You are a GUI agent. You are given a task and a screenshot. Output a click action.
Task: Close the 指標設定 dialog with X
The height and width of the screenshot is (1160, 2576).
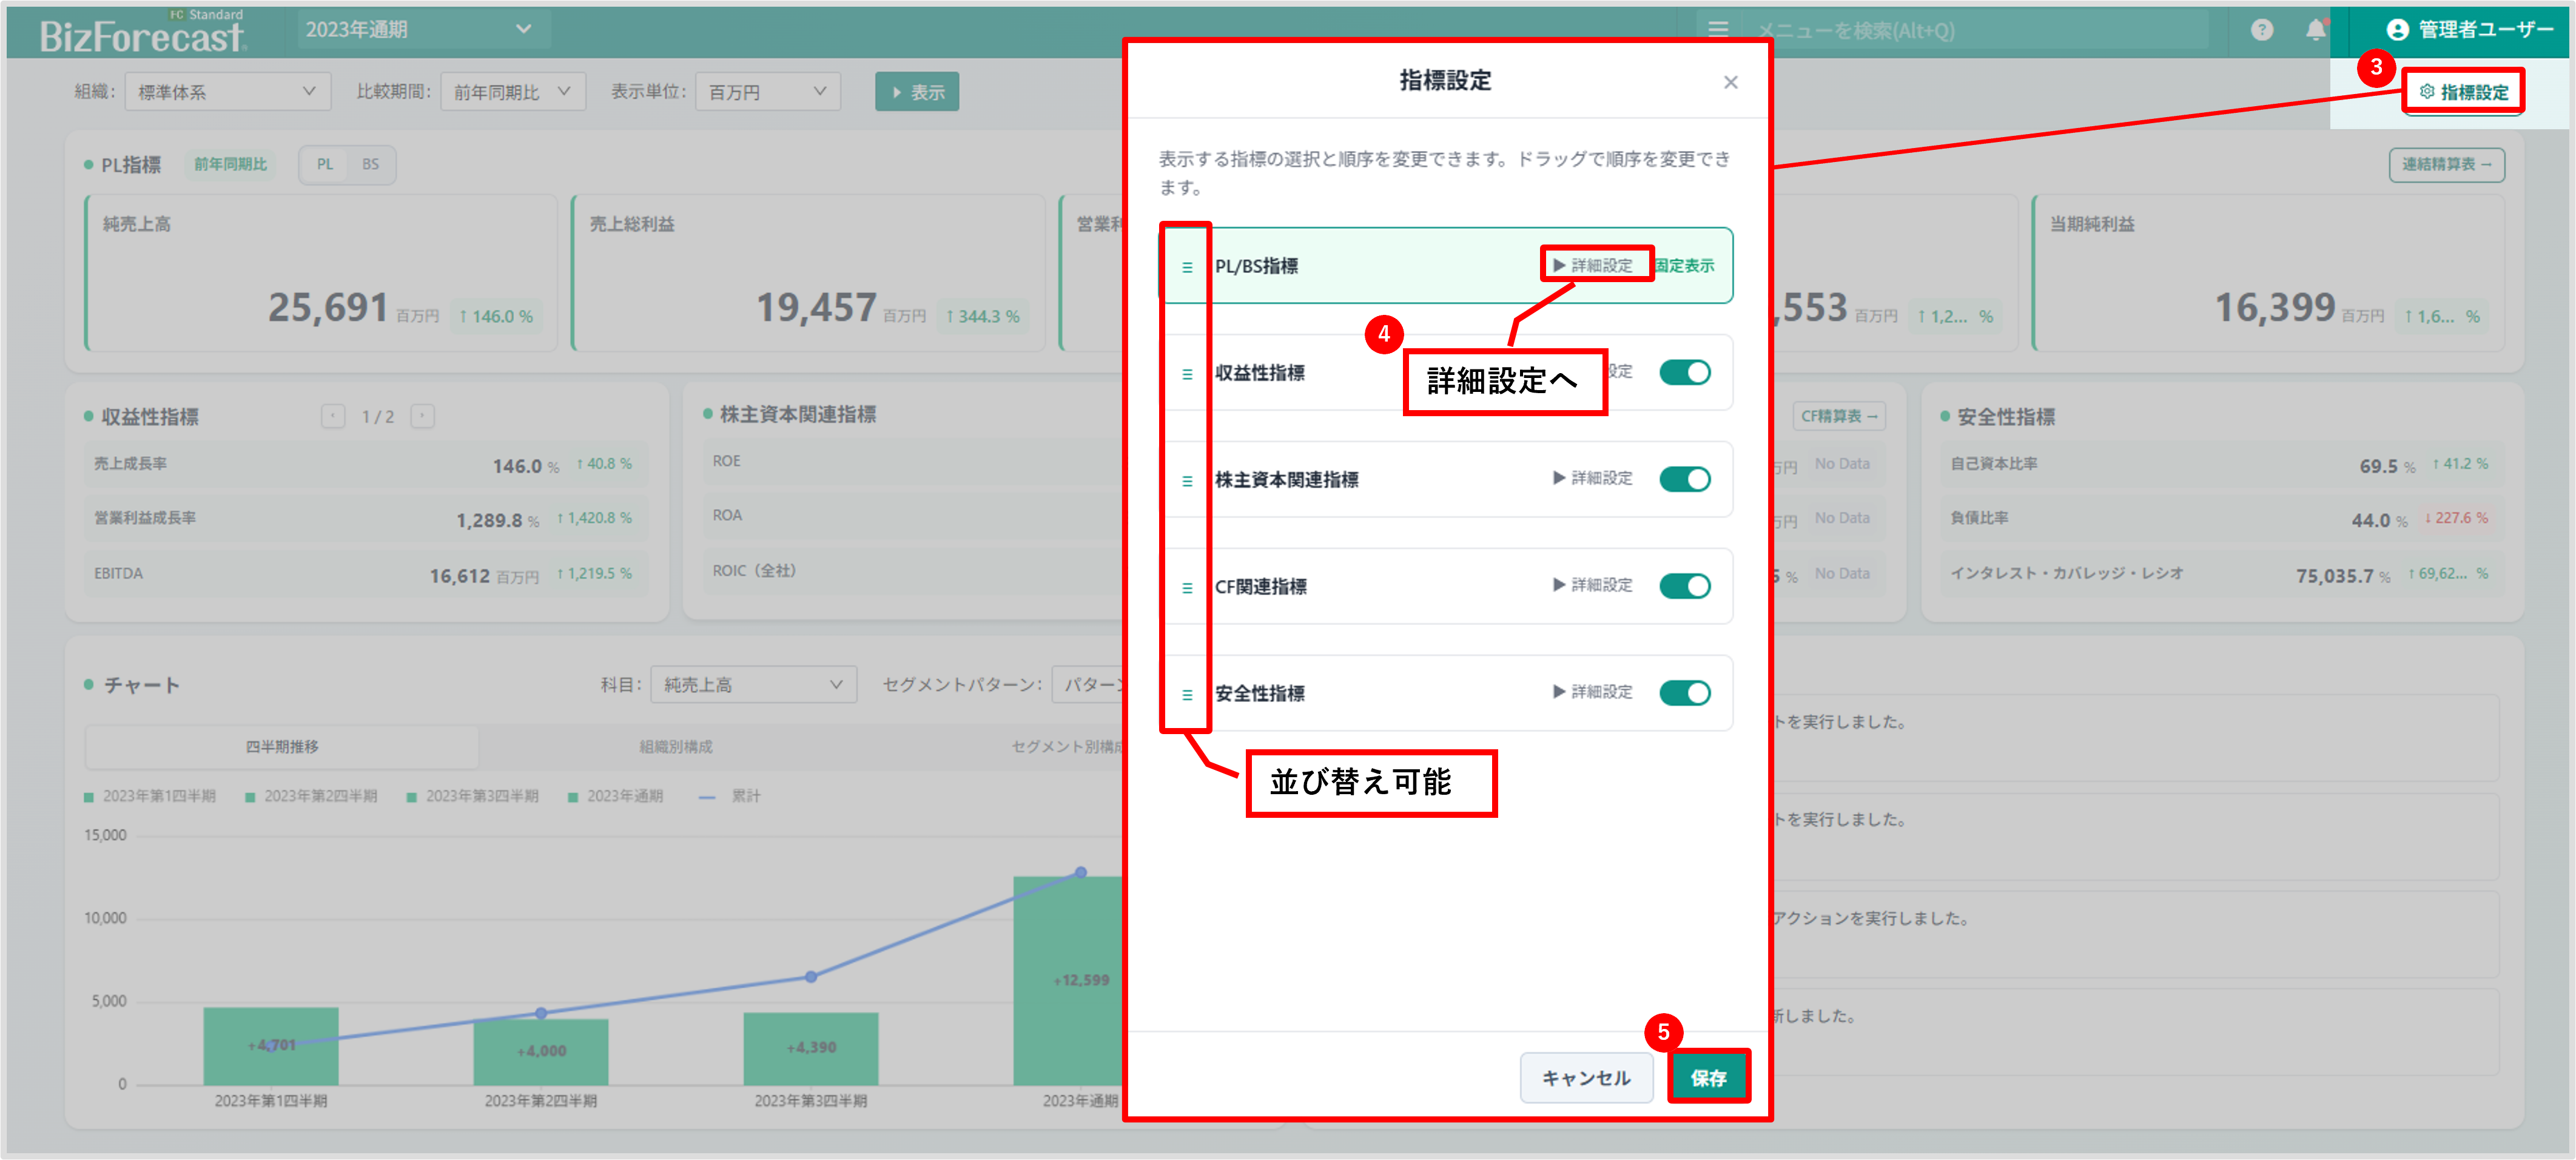[x=1730, y=82]
